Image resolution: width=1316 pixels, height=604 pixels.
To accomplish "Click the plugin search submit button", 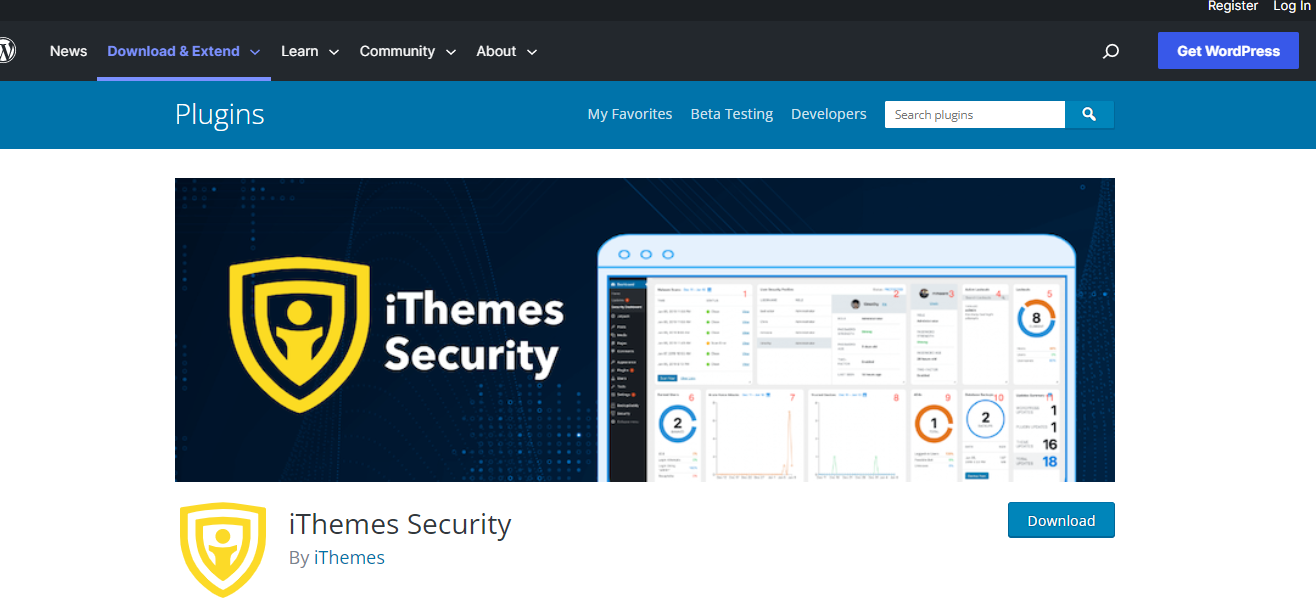I will (x=1090, y=114).
